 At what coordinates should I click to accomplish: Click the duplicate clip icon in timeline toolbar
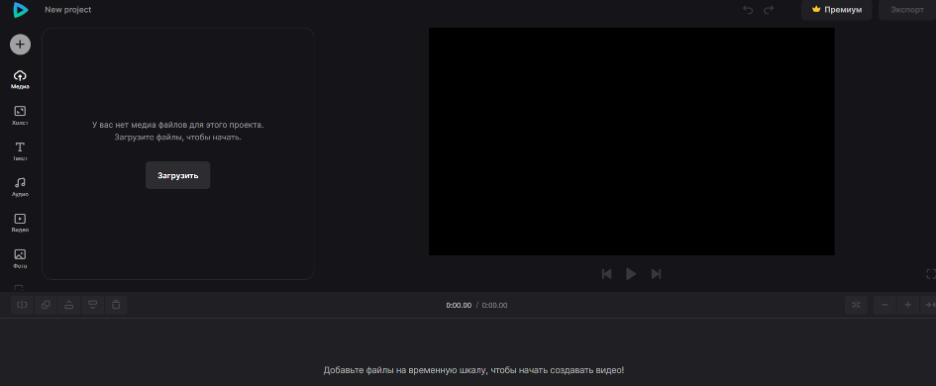pos(45,305)
